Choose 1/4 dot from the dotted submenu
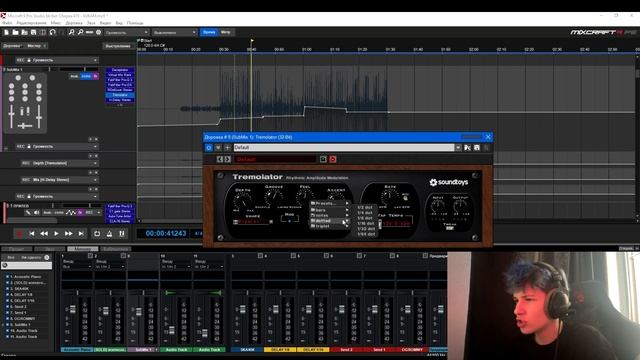The height and width of the screenshot is (360, 640). tap(365, 213)
